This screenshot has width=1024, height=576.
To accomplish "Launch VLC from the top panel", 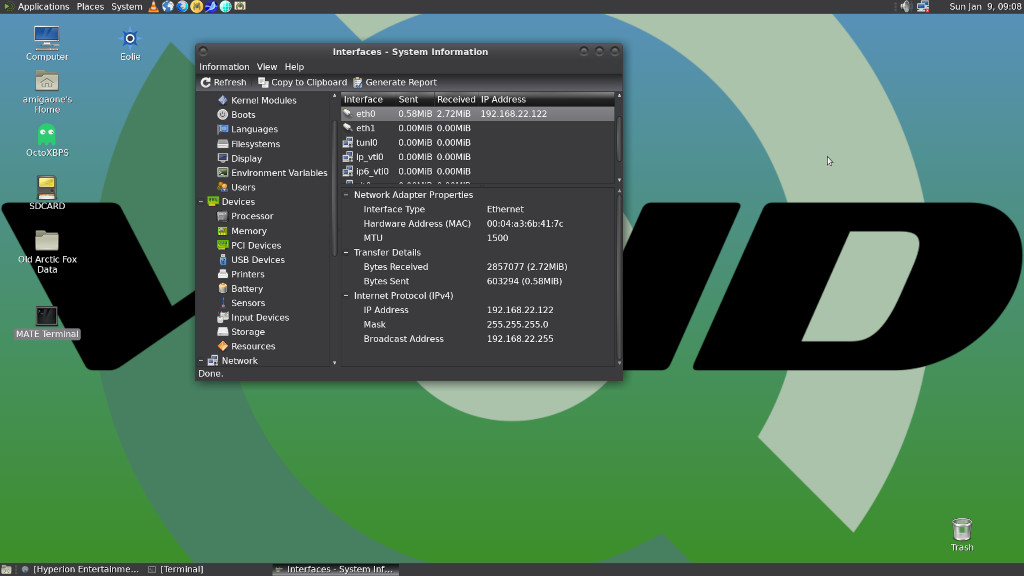I will pos(153,7).
